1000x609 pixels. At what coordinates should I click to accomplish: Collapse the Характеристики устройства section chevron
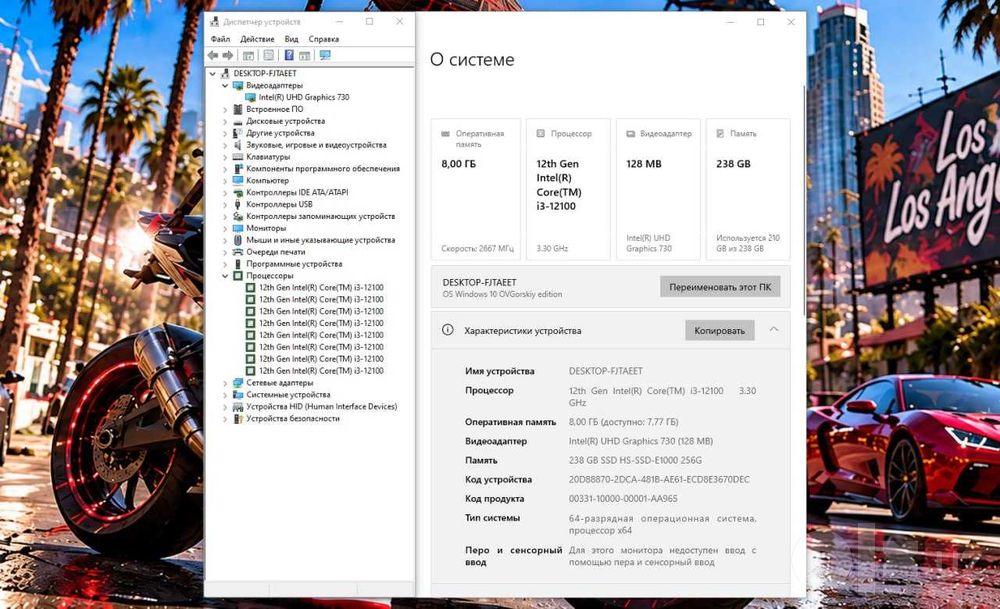(774, 330)
